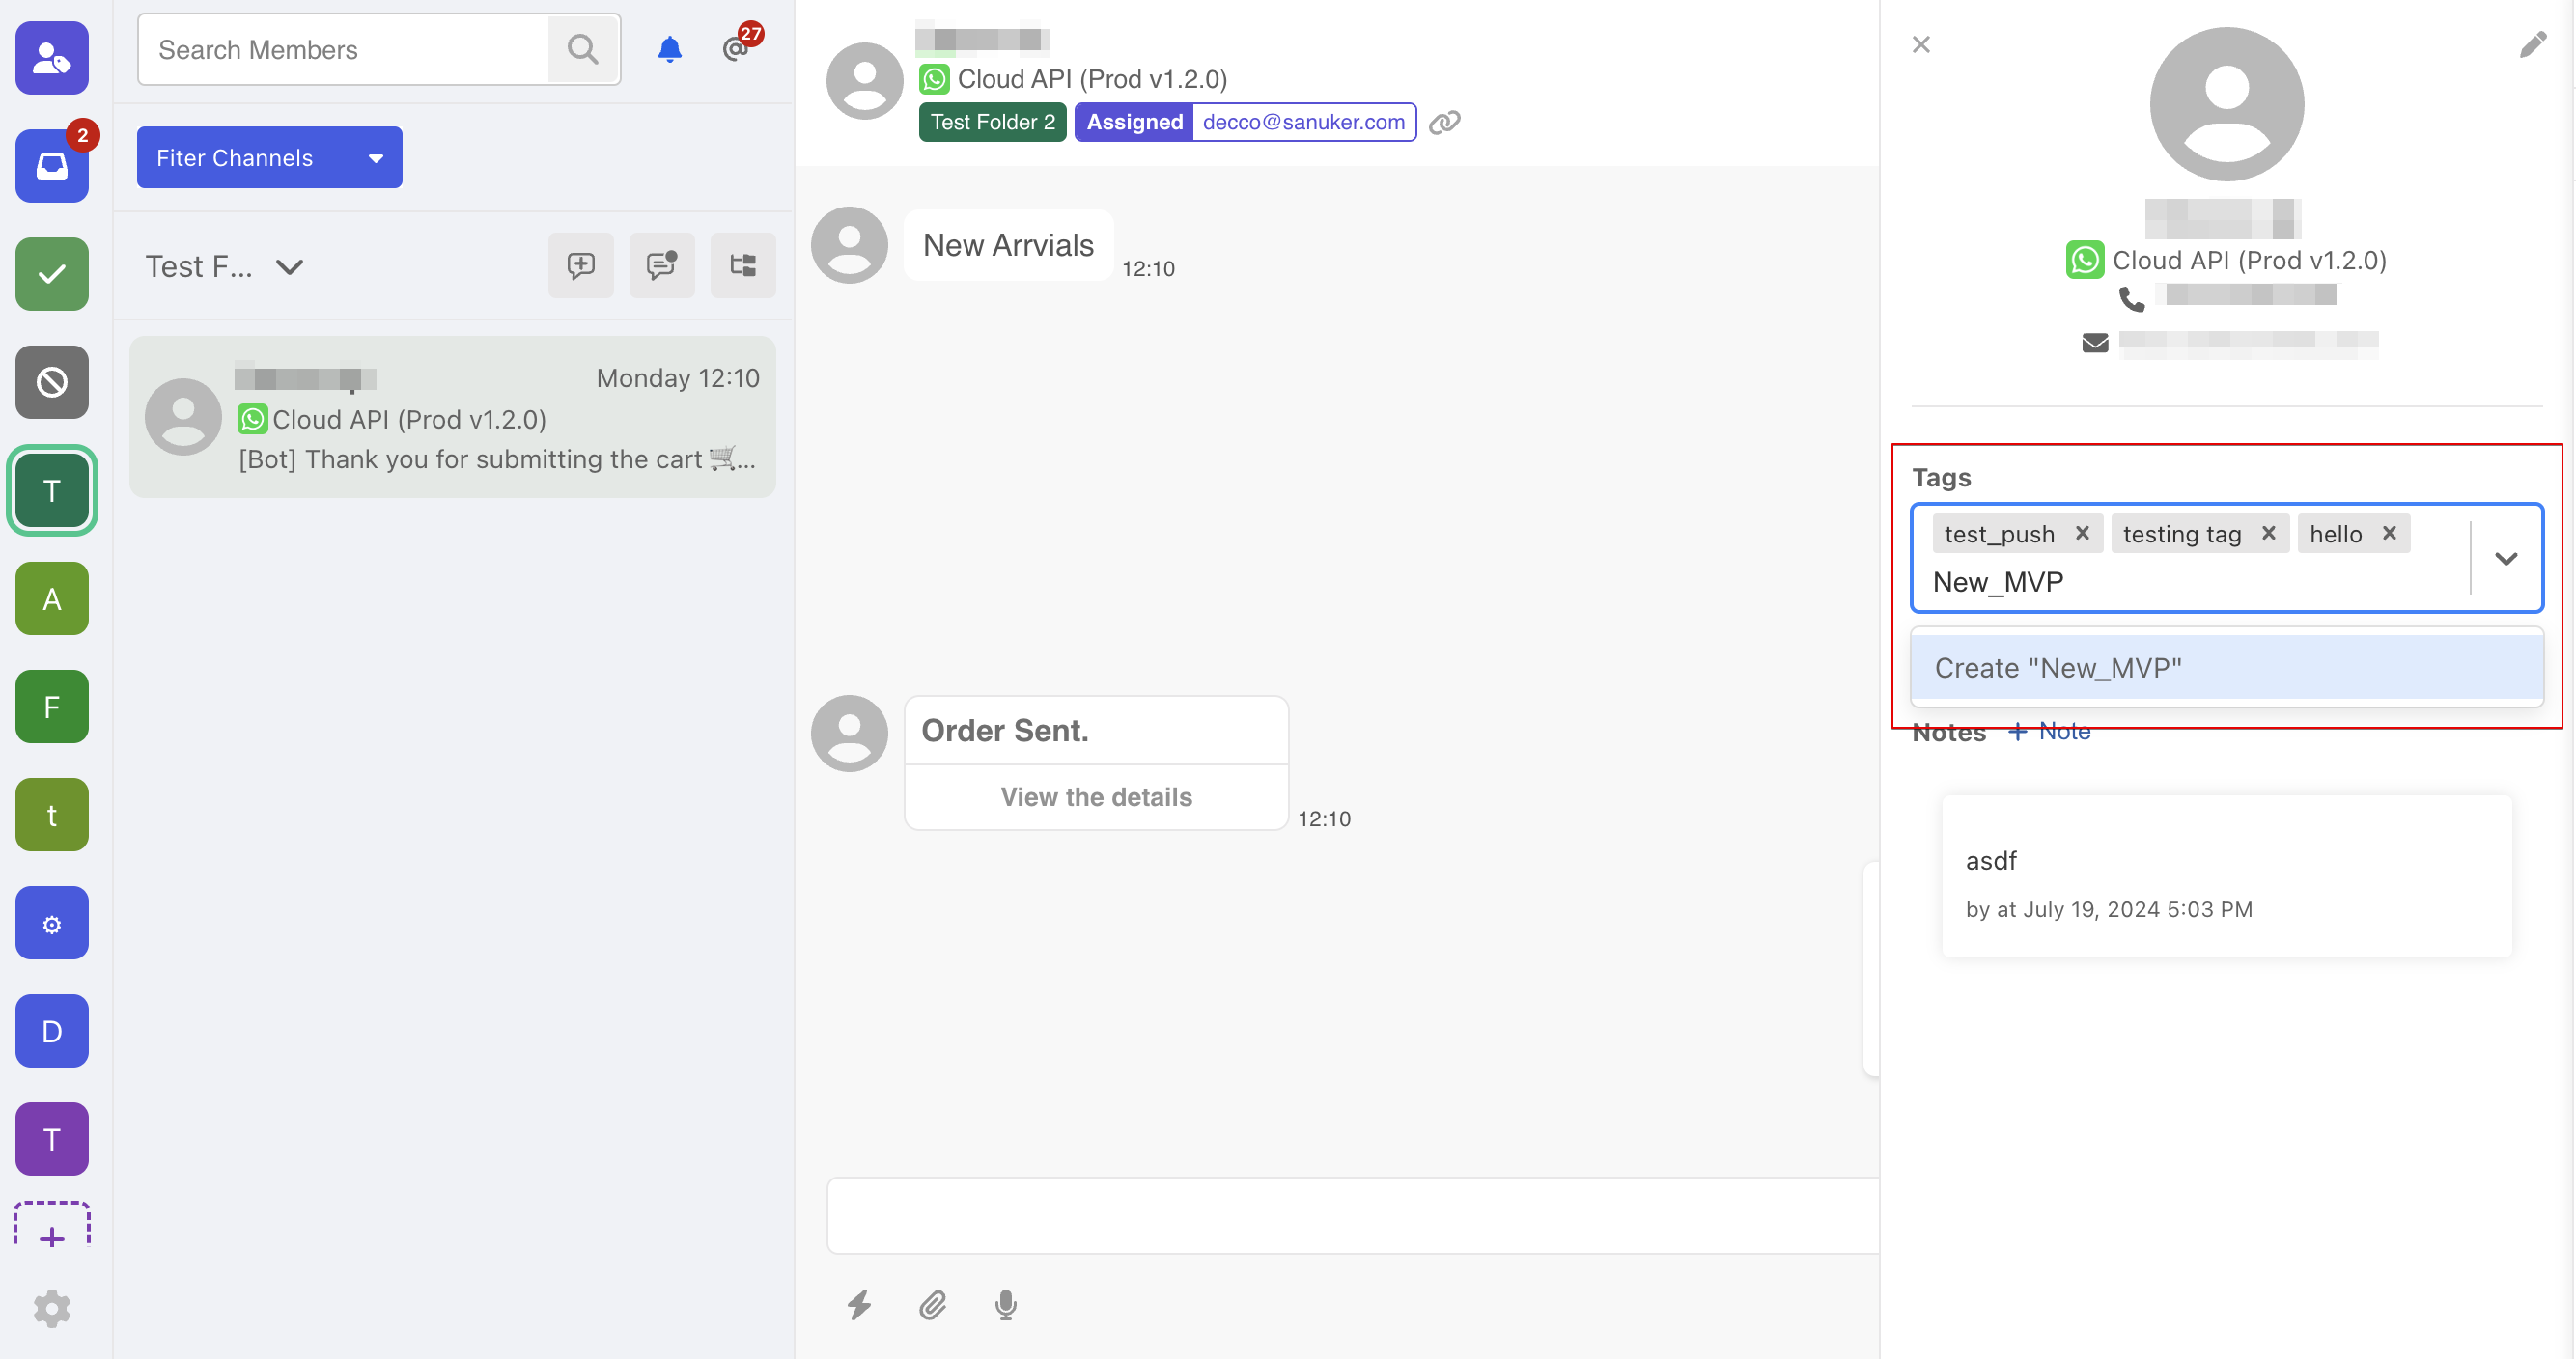Remove the test_push tag
This screenshot has height=1359, width=2576.
point(2082,533)
